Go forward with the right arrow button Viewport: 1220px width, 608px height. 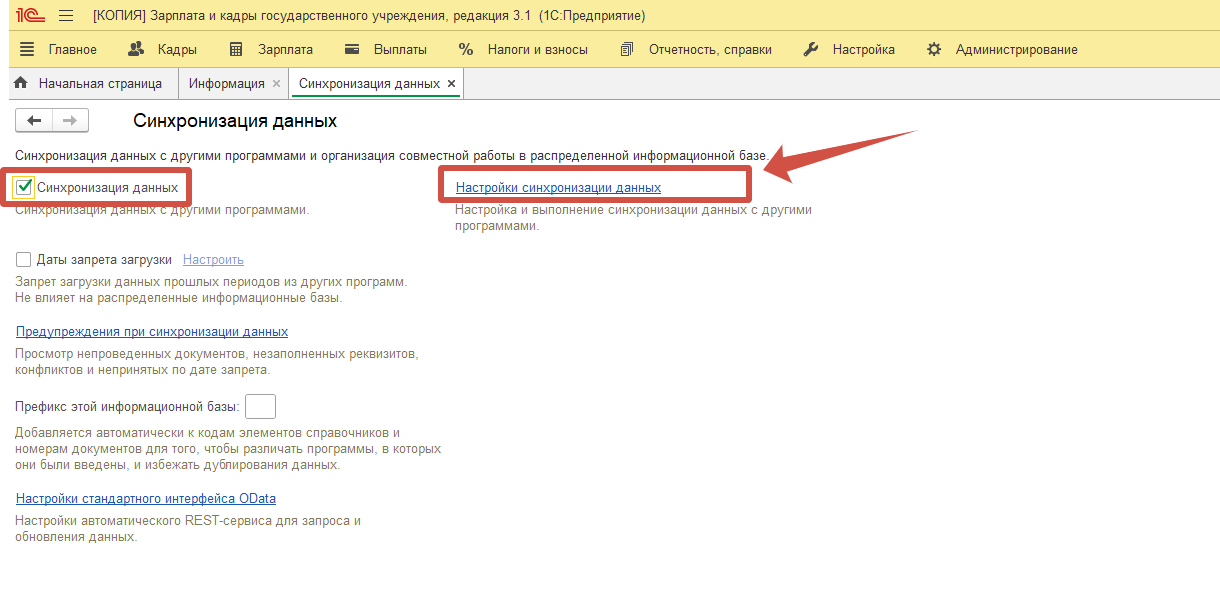[70, 121]
